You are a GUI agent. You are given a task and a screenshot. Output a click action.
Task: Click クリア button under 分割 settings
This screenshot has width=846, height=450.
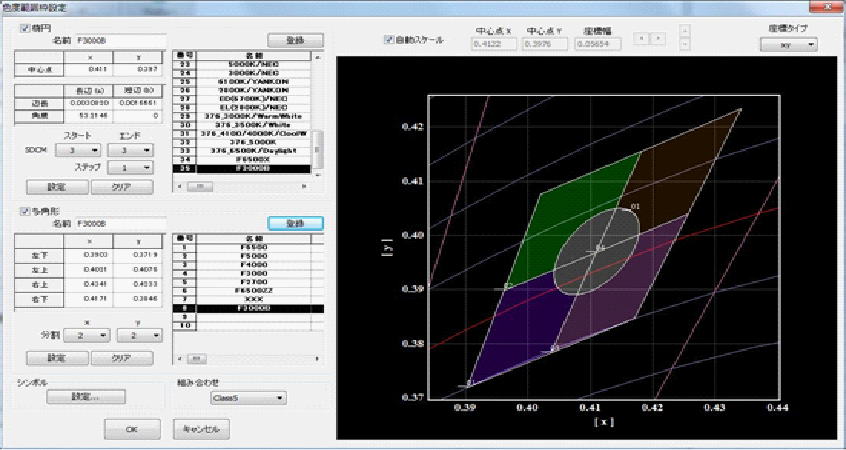(122, 358)
